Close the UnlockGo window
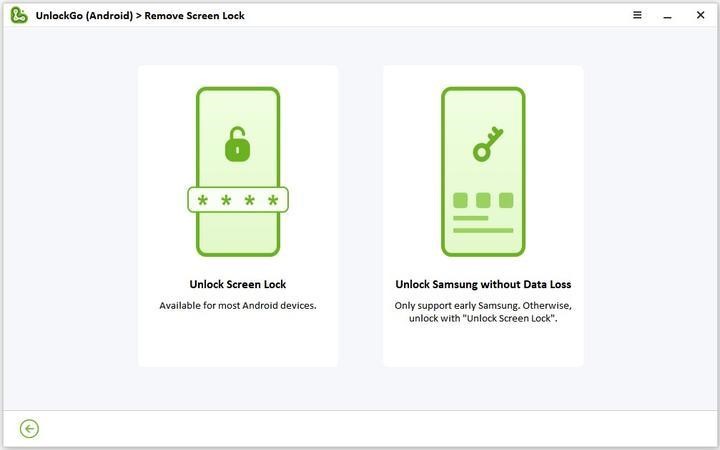This screenshot has height=450, width=720. (x=700, y=15)
